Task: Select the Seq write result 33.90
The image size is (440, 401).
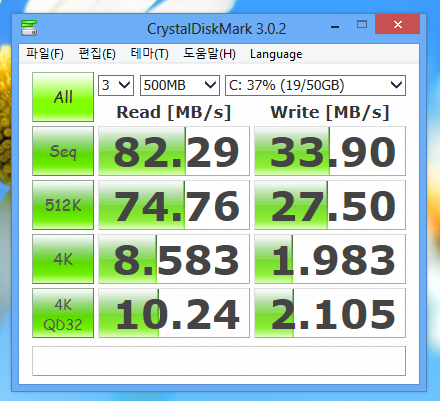Action: tap(330, 151)
